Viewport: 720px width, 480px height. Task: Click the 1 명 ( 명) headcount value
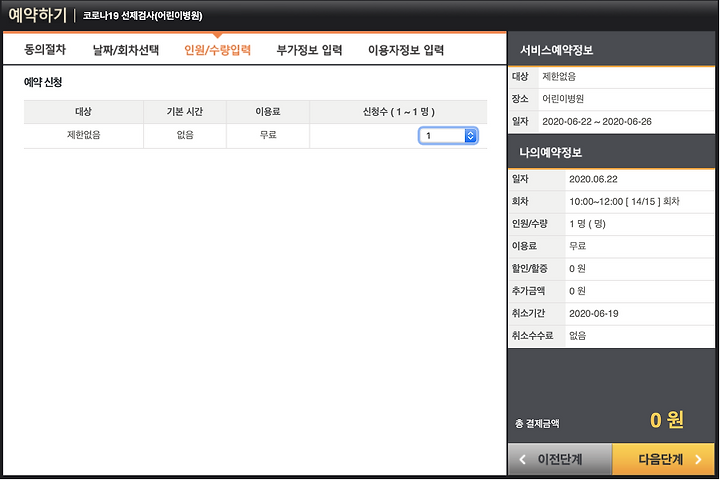pos(588,224)
